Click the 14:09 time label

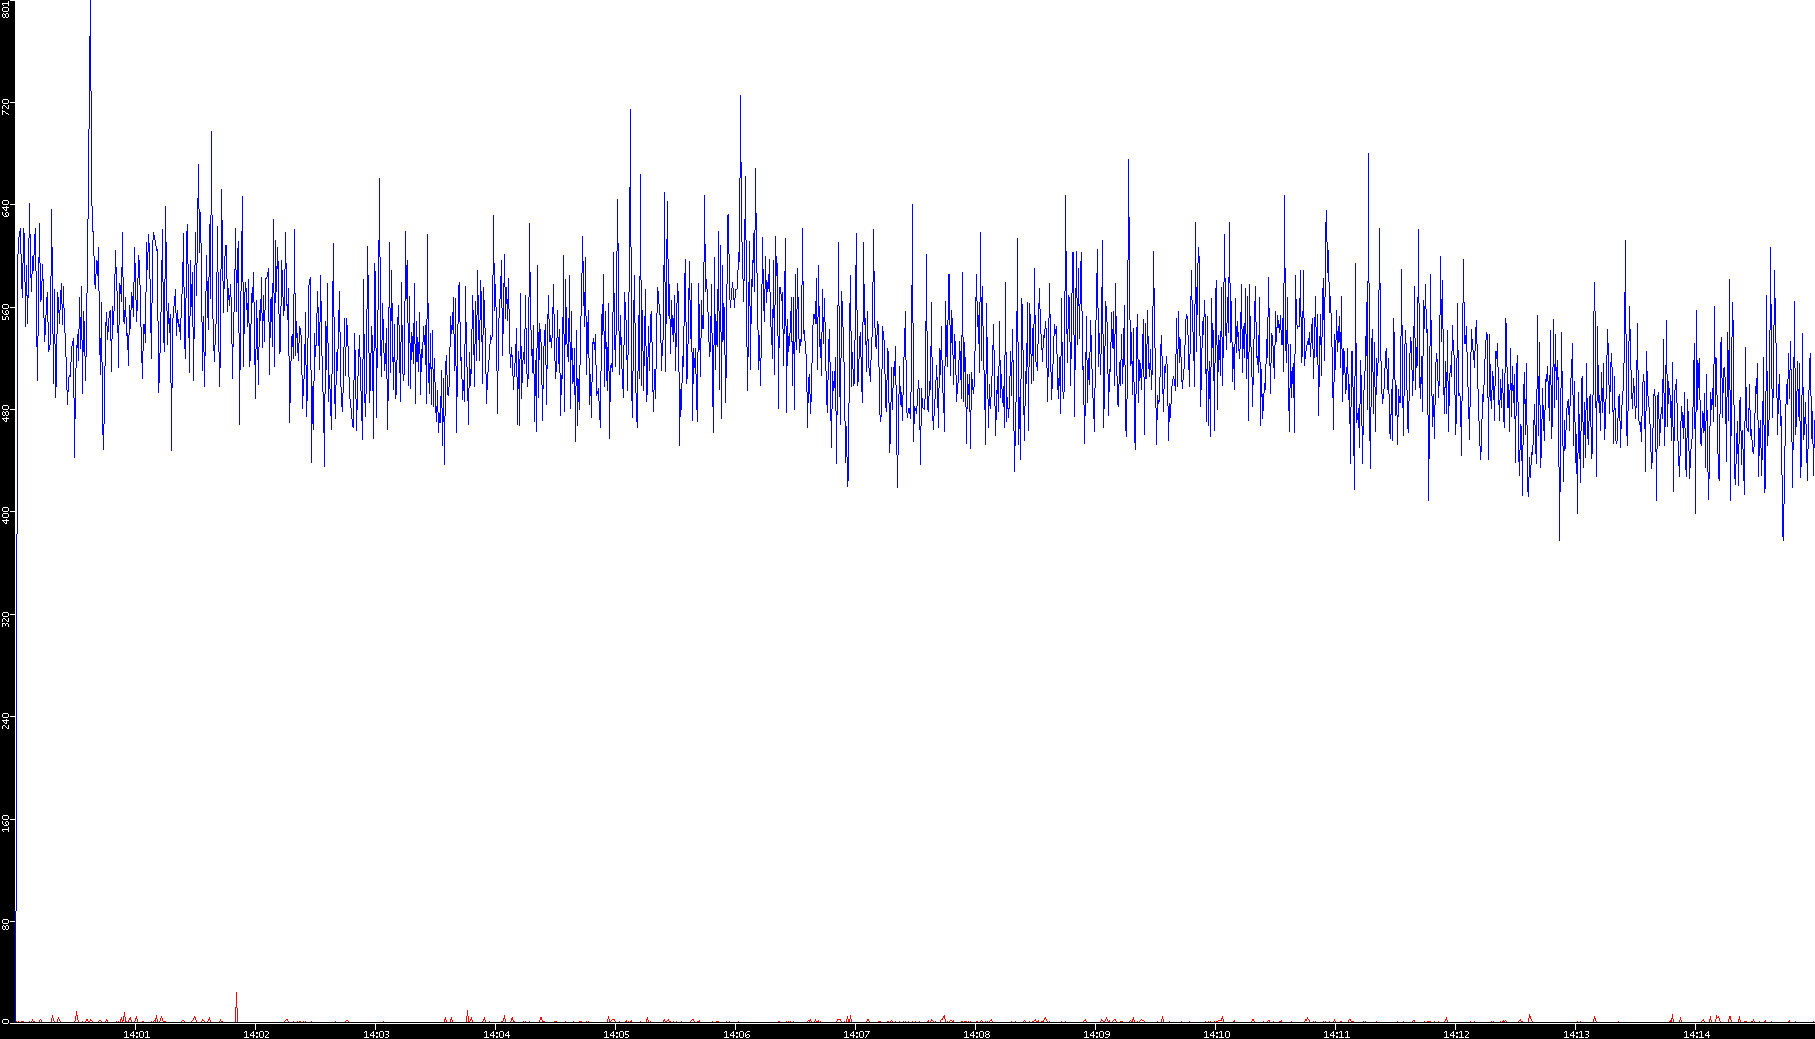(1096, 1033)
